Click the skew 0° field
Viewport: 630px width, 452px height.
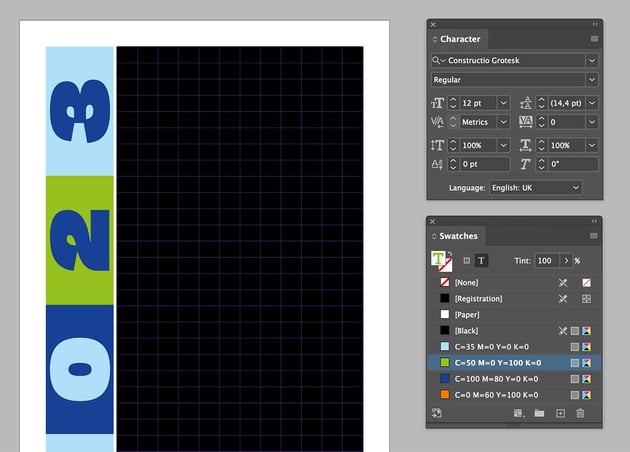[573, 164]
